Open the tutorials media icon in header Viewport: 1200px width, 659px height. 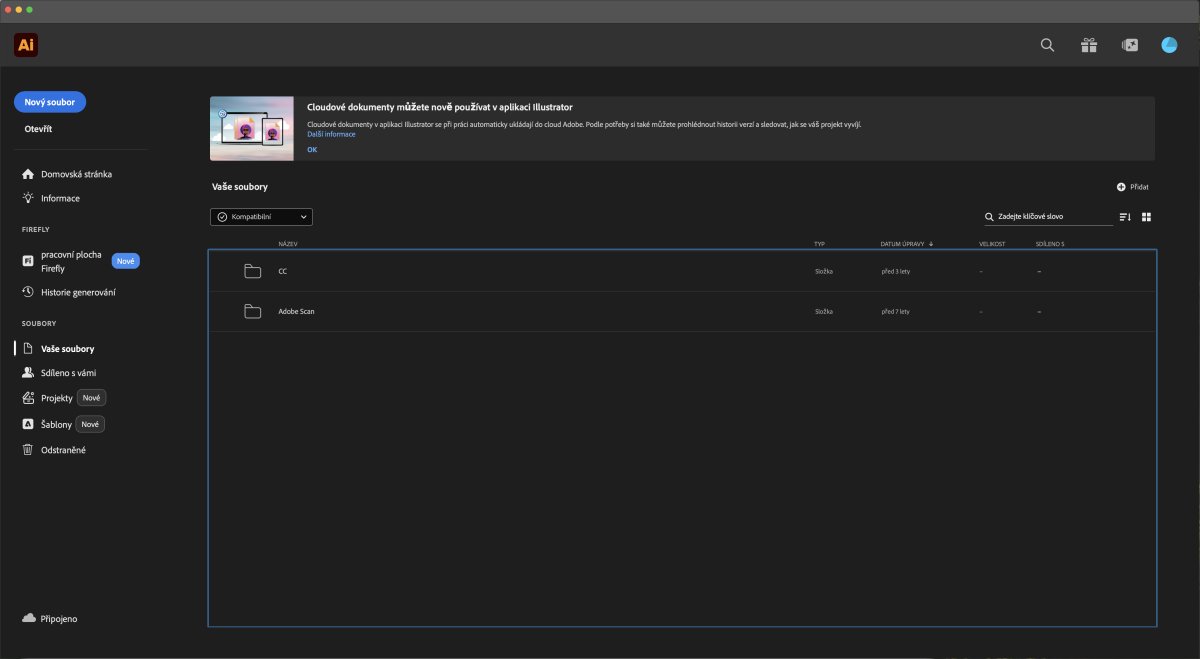pyautogui.click(x=1130, y=45)
